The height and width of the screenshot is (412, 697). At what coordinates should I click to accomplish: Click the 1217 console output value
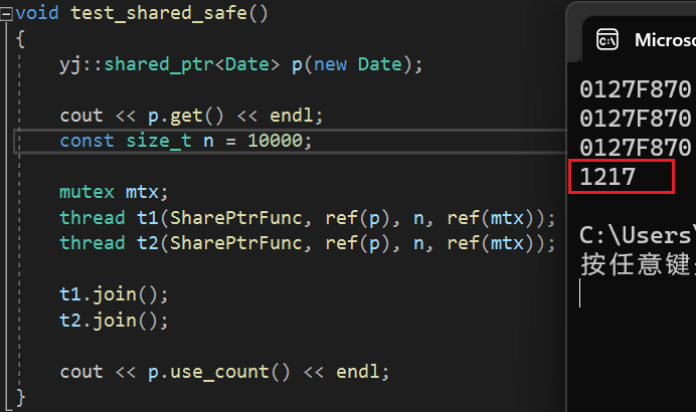point(608,177)
